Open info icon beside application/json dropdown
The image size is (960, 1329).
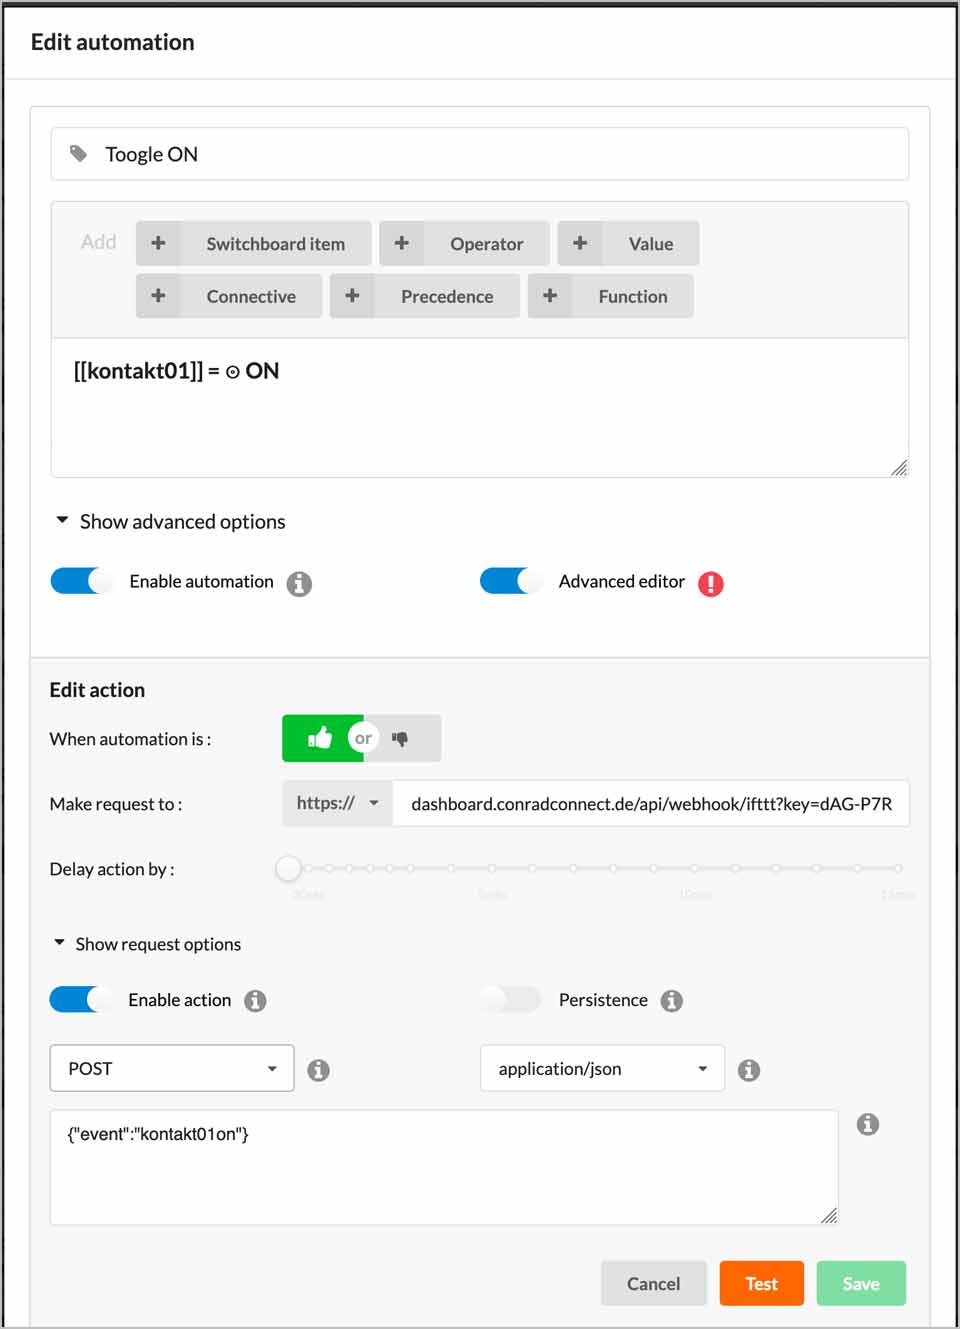pos(749,1070)
